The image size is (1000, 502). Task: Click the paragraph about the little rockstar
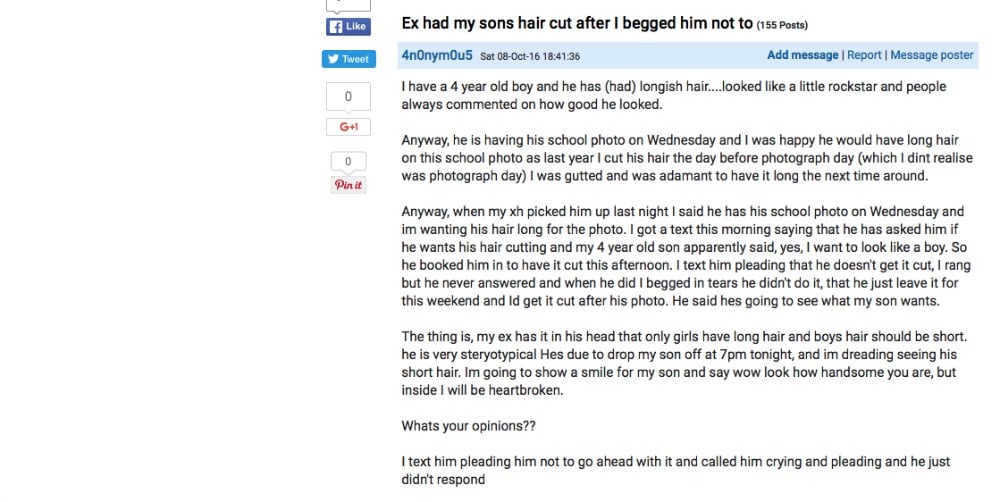[x=673, y=96]
